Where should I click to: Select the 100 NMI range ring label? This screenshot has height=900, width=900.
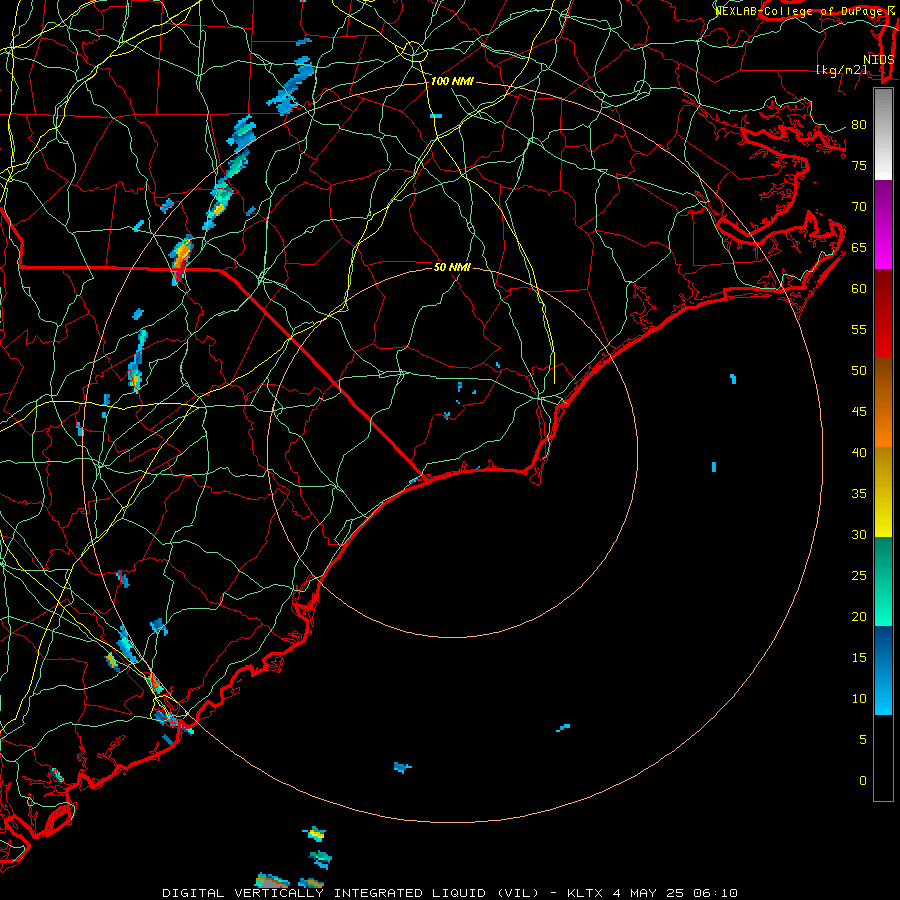coord(452,82)
